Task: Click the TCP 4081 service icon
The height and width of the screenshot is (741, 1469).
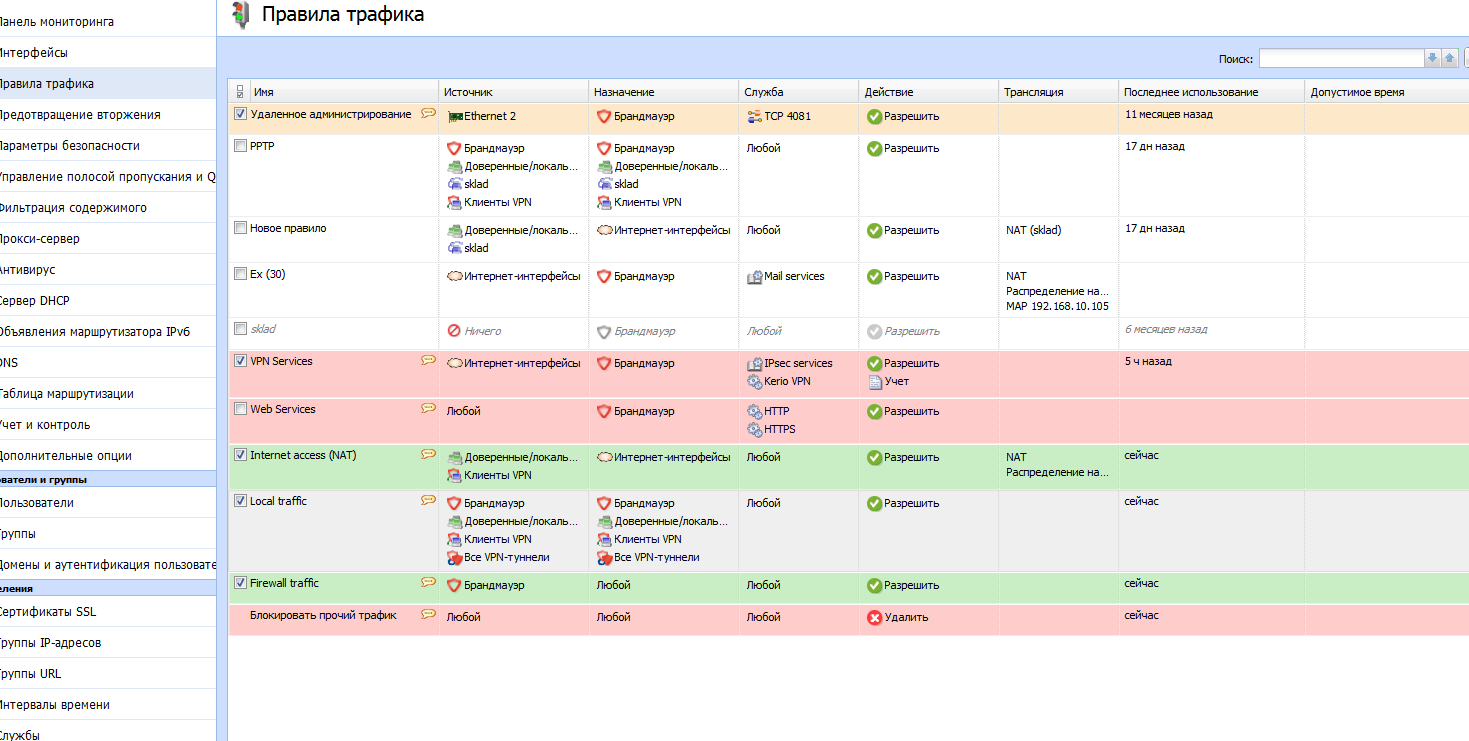Action: pos(755,116)
